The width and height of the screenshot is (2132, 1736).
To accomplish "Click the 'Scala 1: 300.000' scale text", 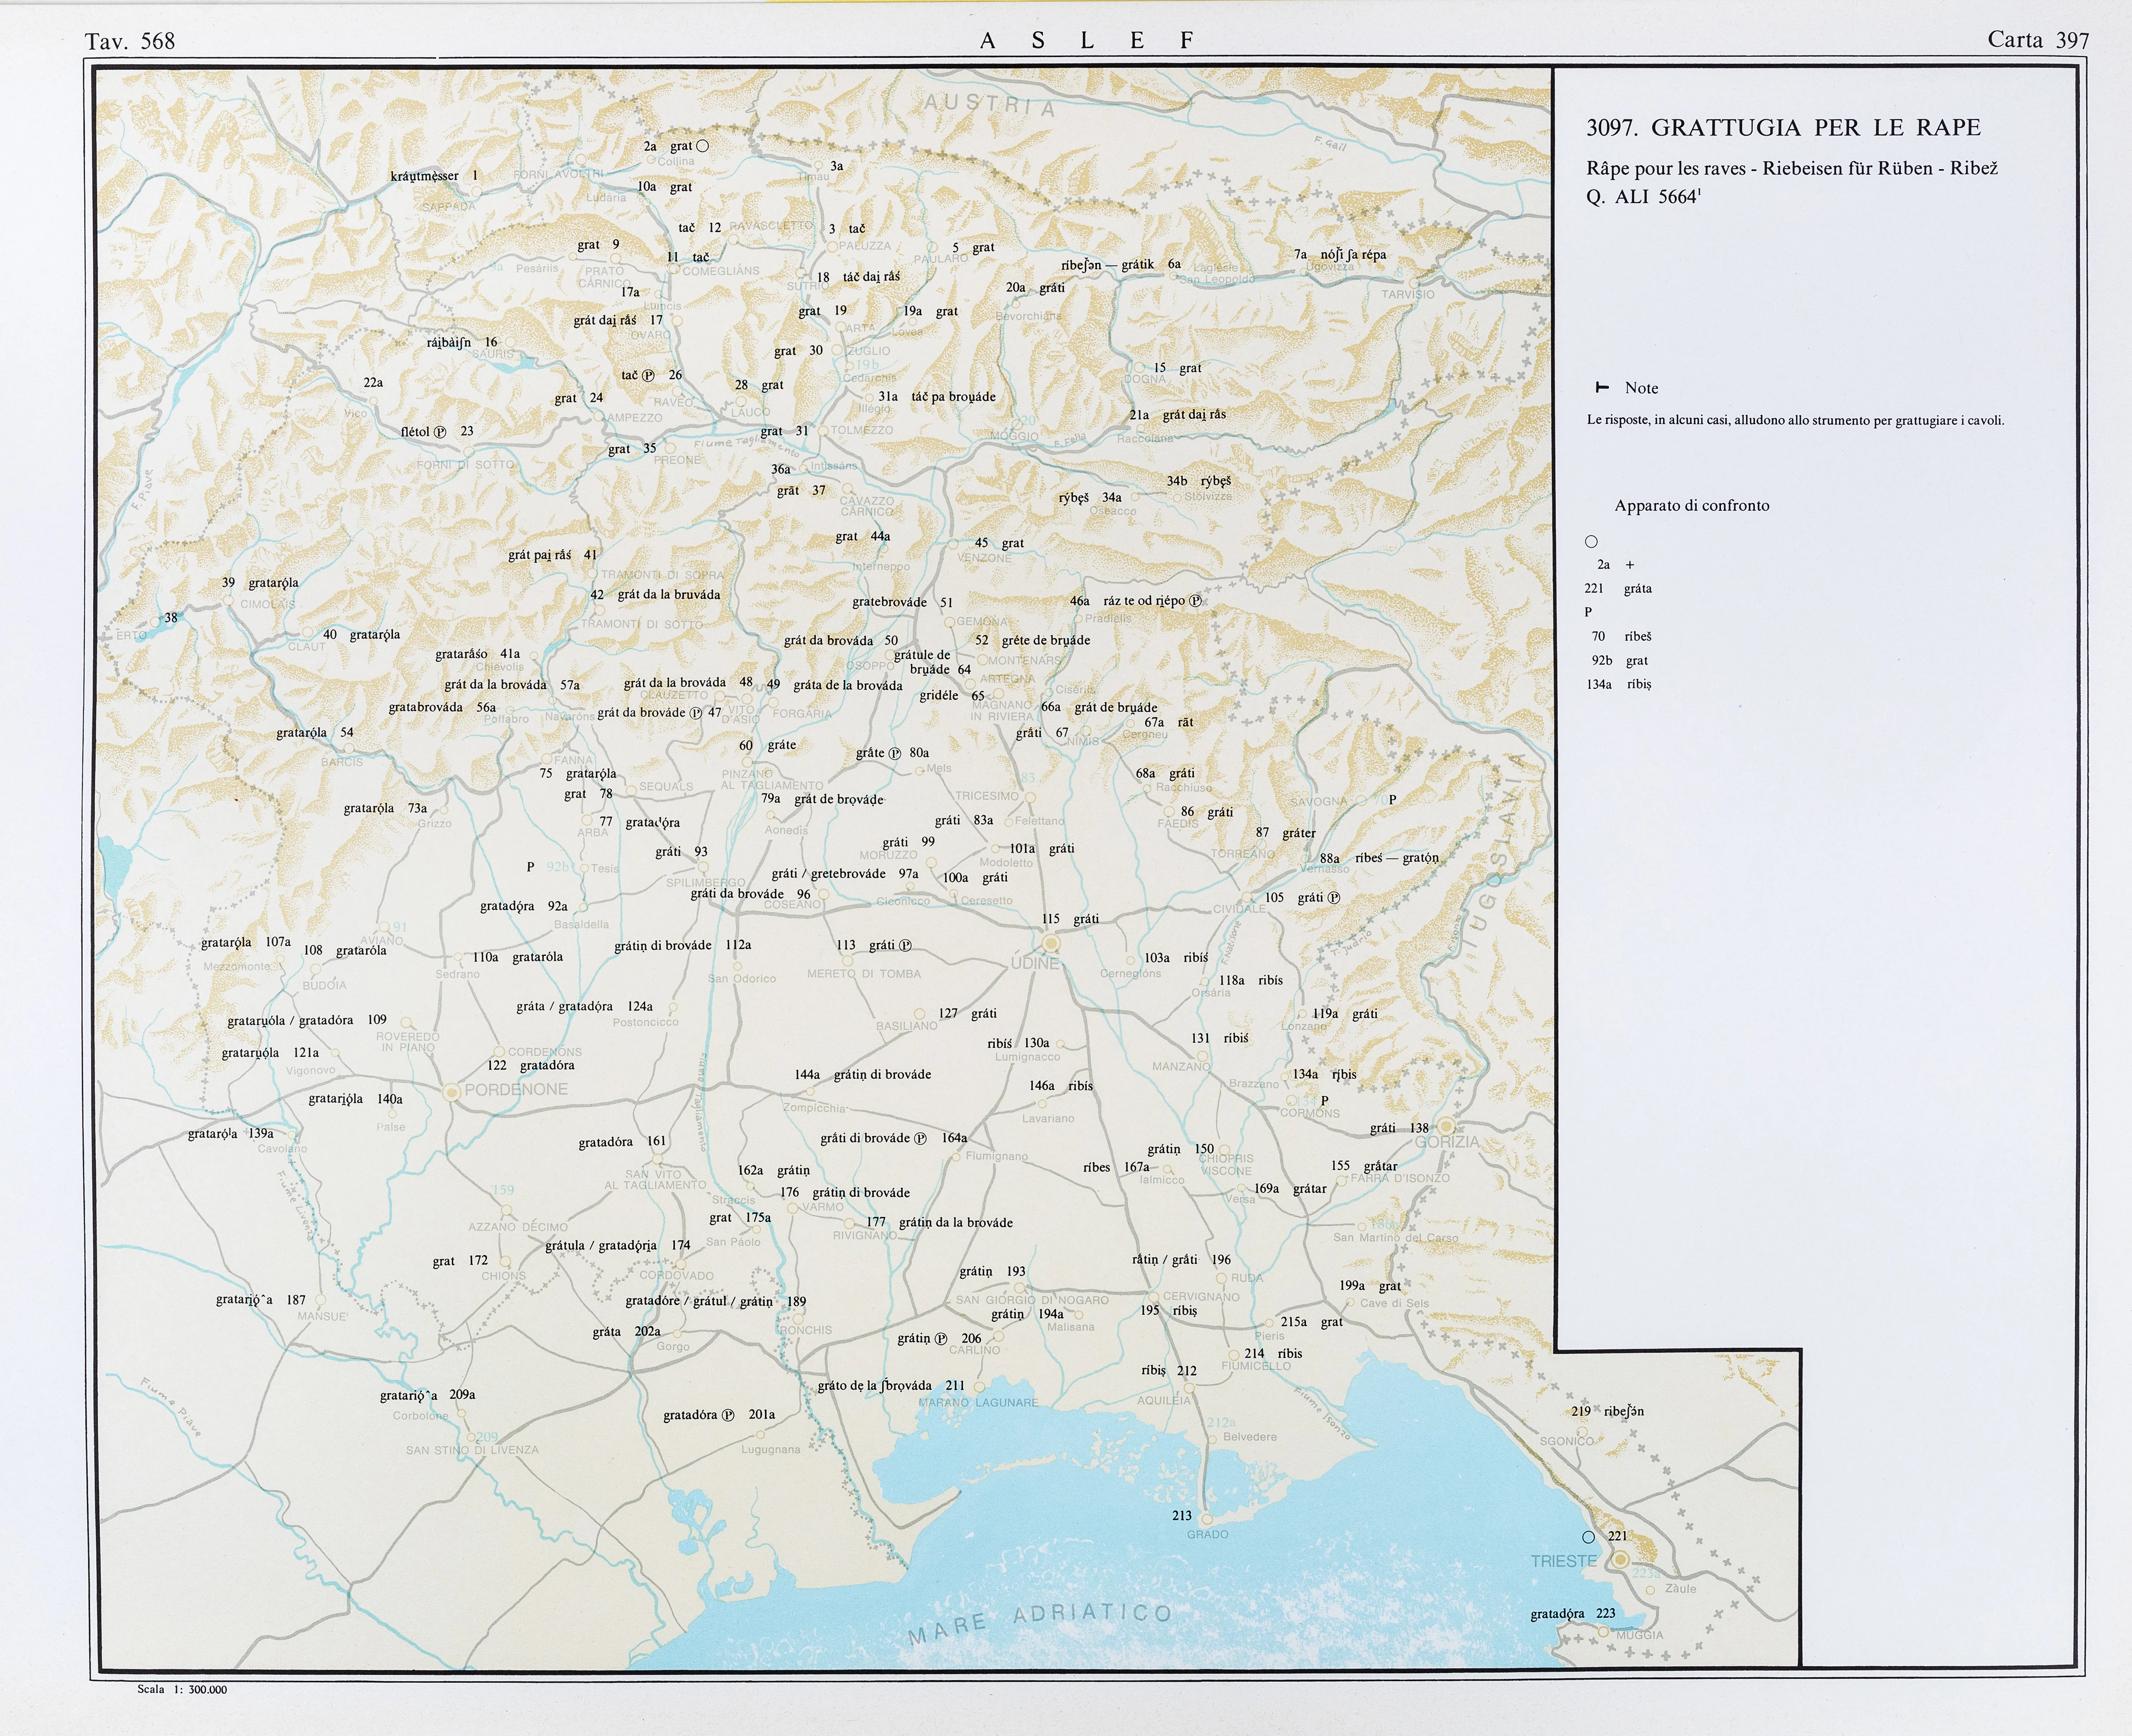I will (x=182, y=1689).
